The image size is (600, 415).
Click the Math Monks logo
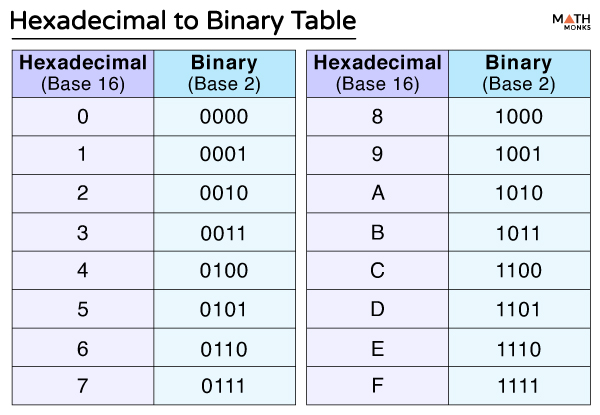click(571, 22)
